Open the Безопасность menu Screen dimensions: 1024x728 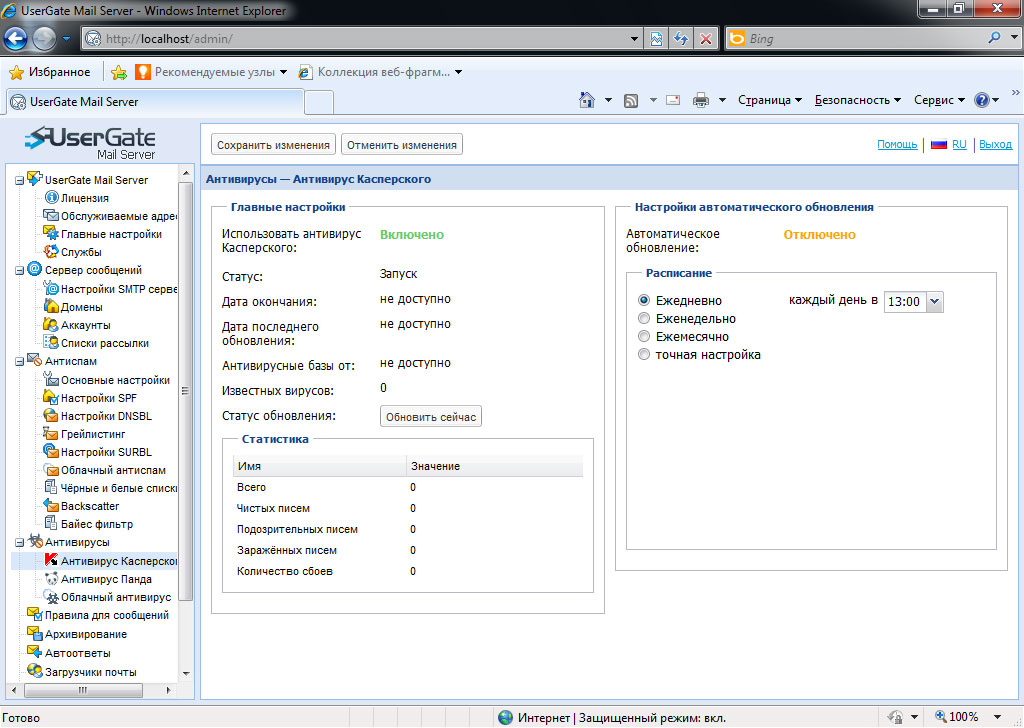[857, 100]
